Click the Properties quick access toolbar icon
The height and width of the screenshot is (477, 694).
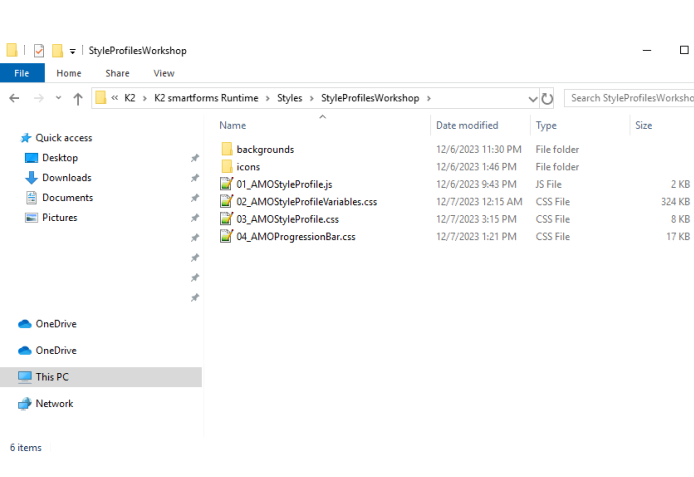click(39, 51)
